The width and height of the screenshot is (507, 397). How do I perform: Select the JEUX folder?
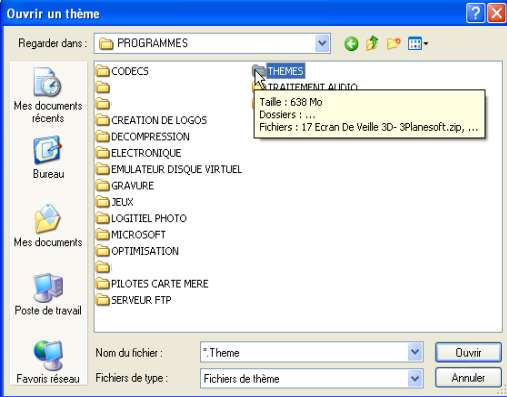(x=115, y=202)
